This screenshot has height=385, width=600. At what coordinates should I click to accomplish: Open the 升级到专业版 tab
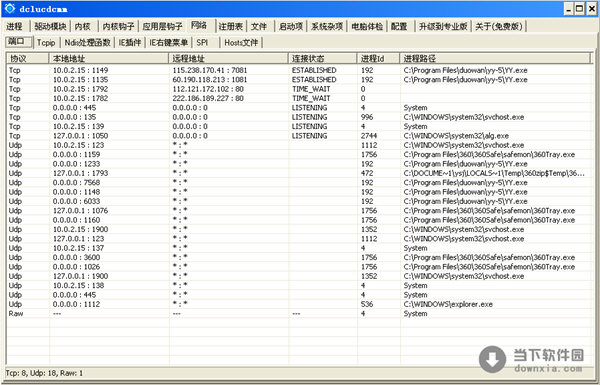coord(443,26)
